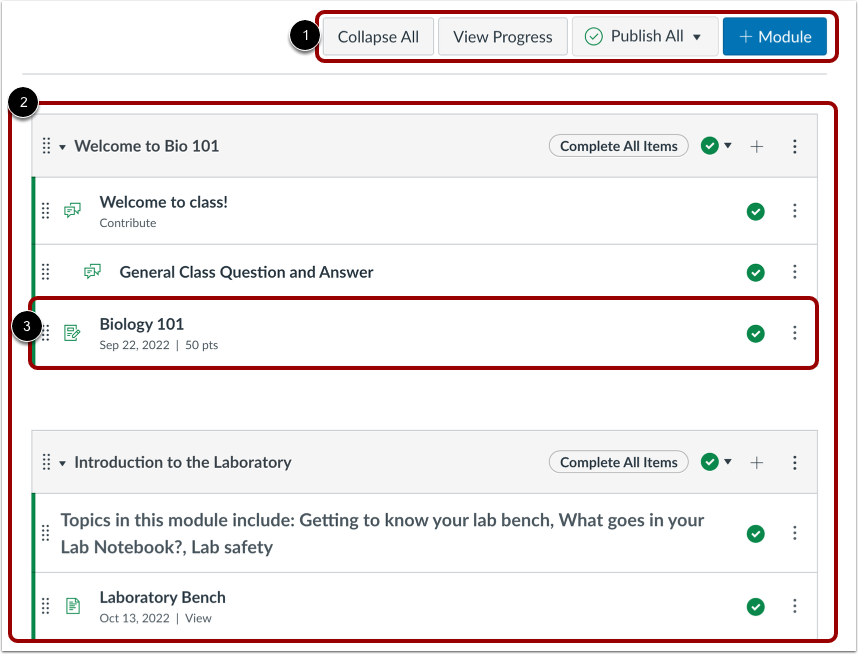Select the assignment icon next to Biology 101
Image resolution: width=858 pixels, height=654 pixels.
coord(71,333)
